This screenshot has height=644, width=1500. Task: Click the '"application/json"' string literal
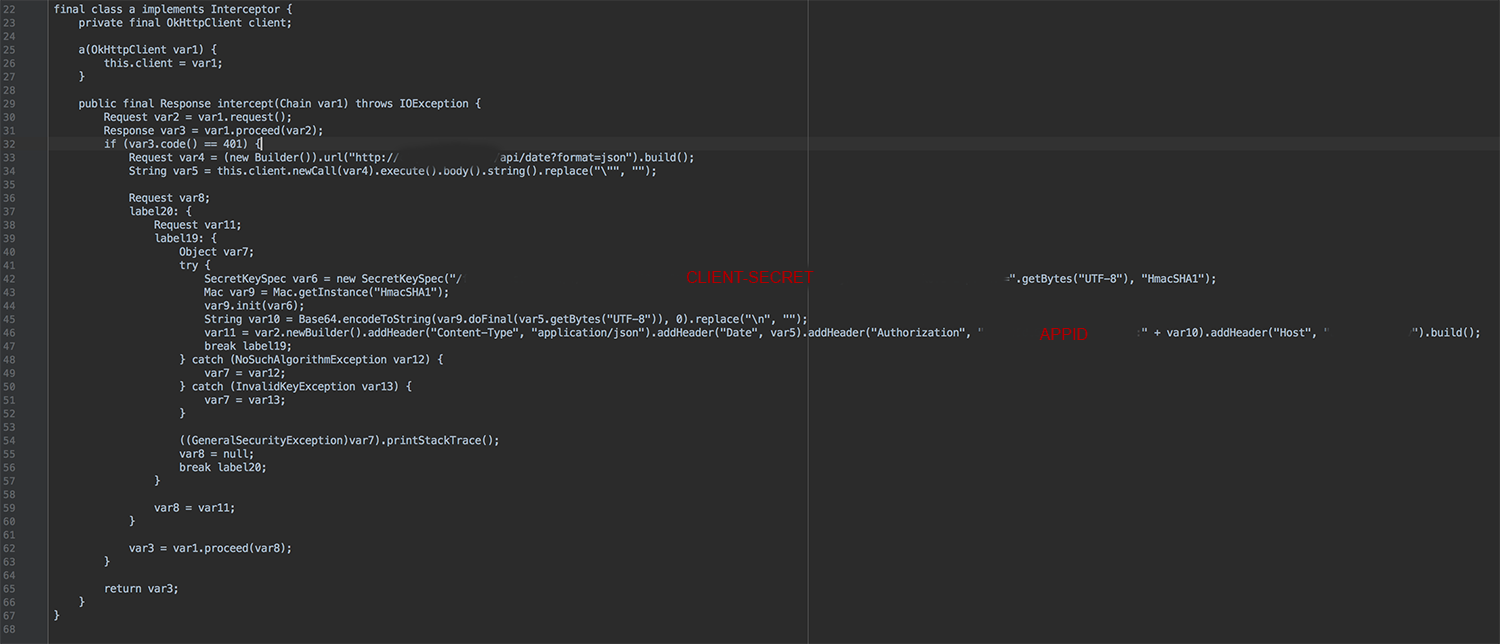587,333
